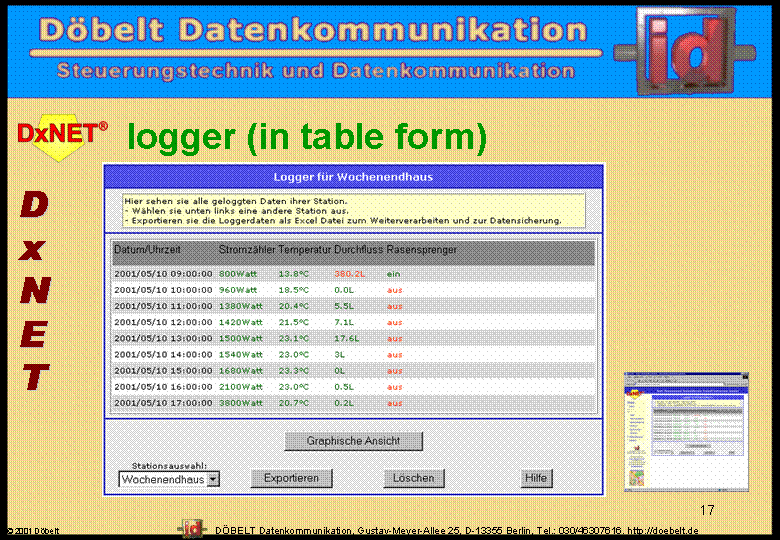The width and height of the screenshot is (780, 540).
Task: Open the browser screenshot thumbnail
Action: [686, 432]
